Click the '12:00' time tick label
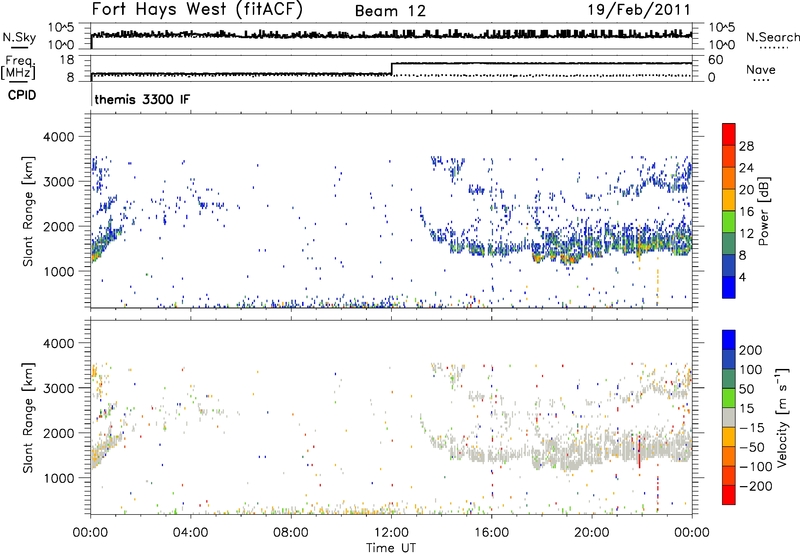 (391, 533)
